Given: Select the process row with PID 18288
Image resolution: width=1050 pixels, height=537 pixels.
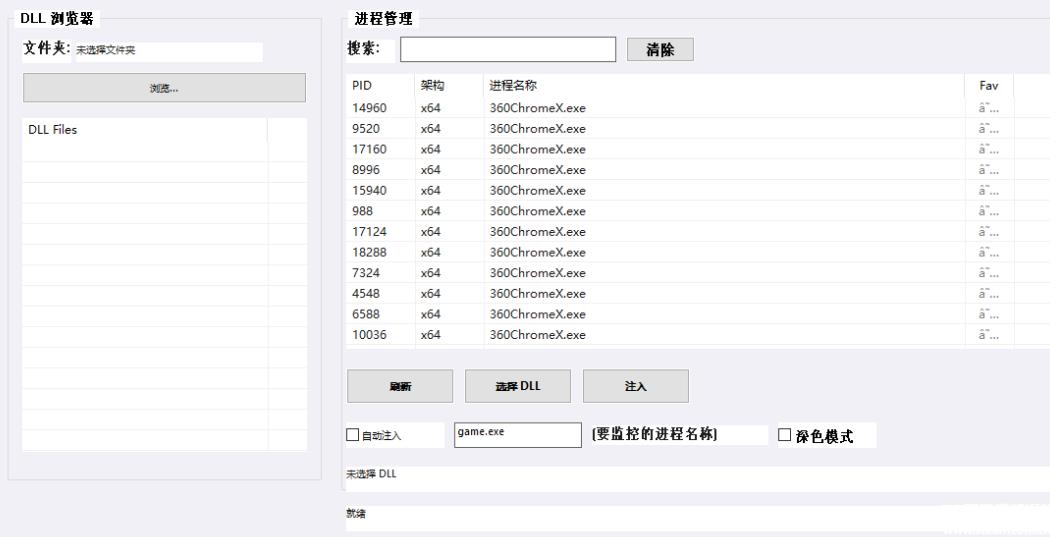Looking at the screenshot, I should click(x=698, y=252).
